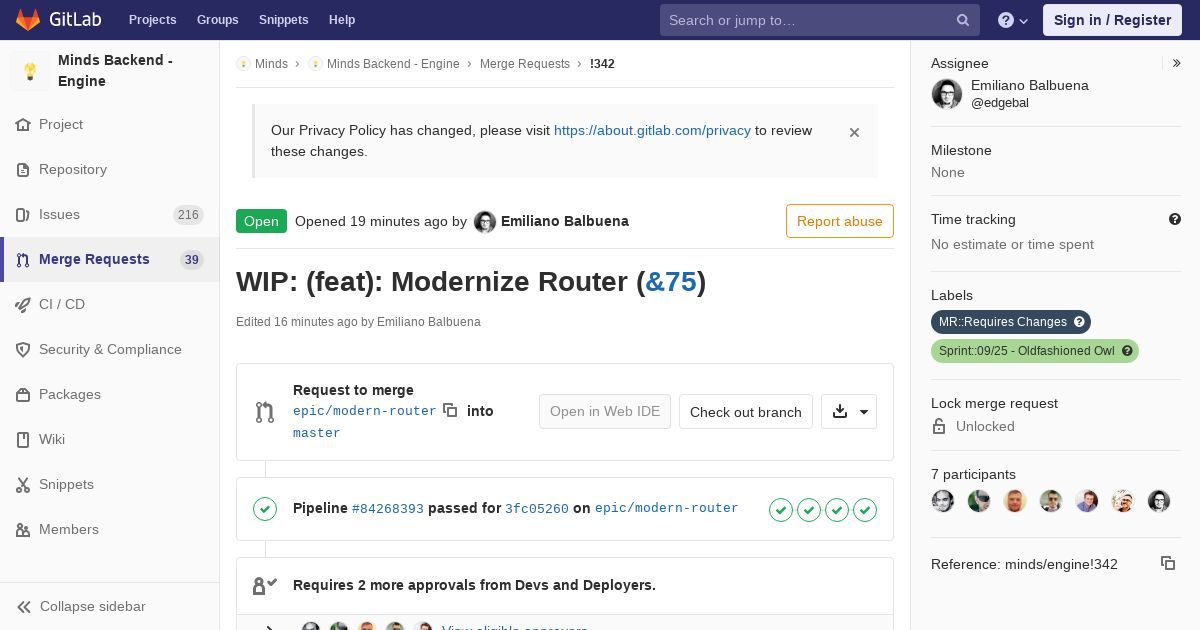Click the Time tracking help icon

pos(1175,219)
